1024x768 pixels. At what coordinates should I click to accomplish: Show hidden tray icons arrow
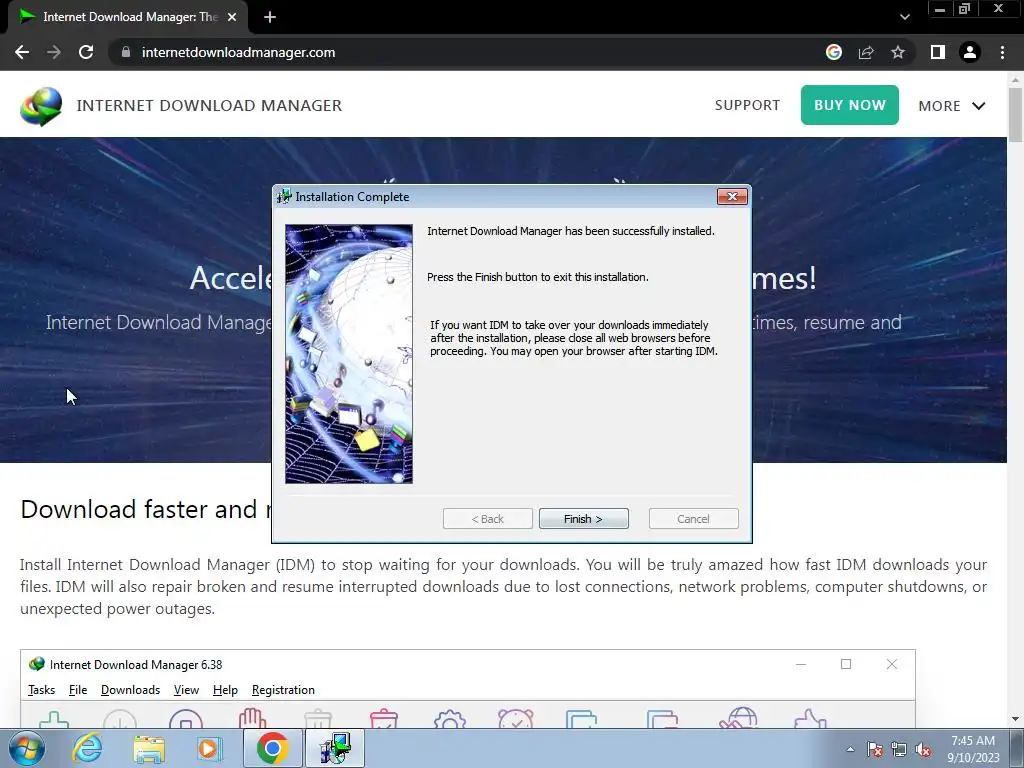pos(850,749)
